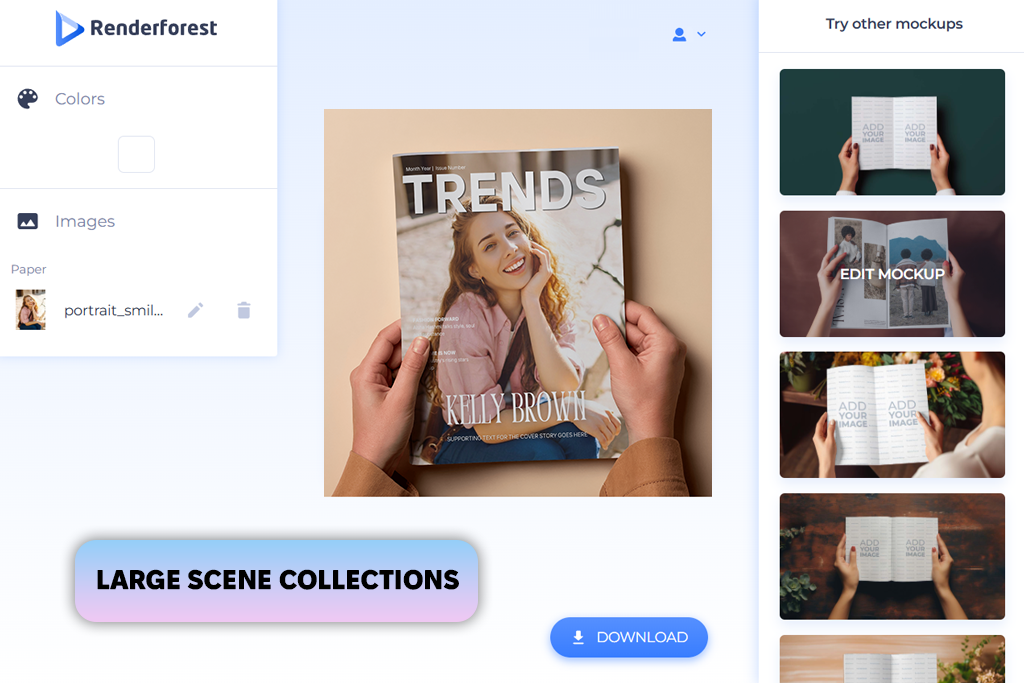Screen dimensions: 1024x683
Task: Delete the portrait_smil image with trash icon
Action: pyautogui.click(x=244, y=310)
